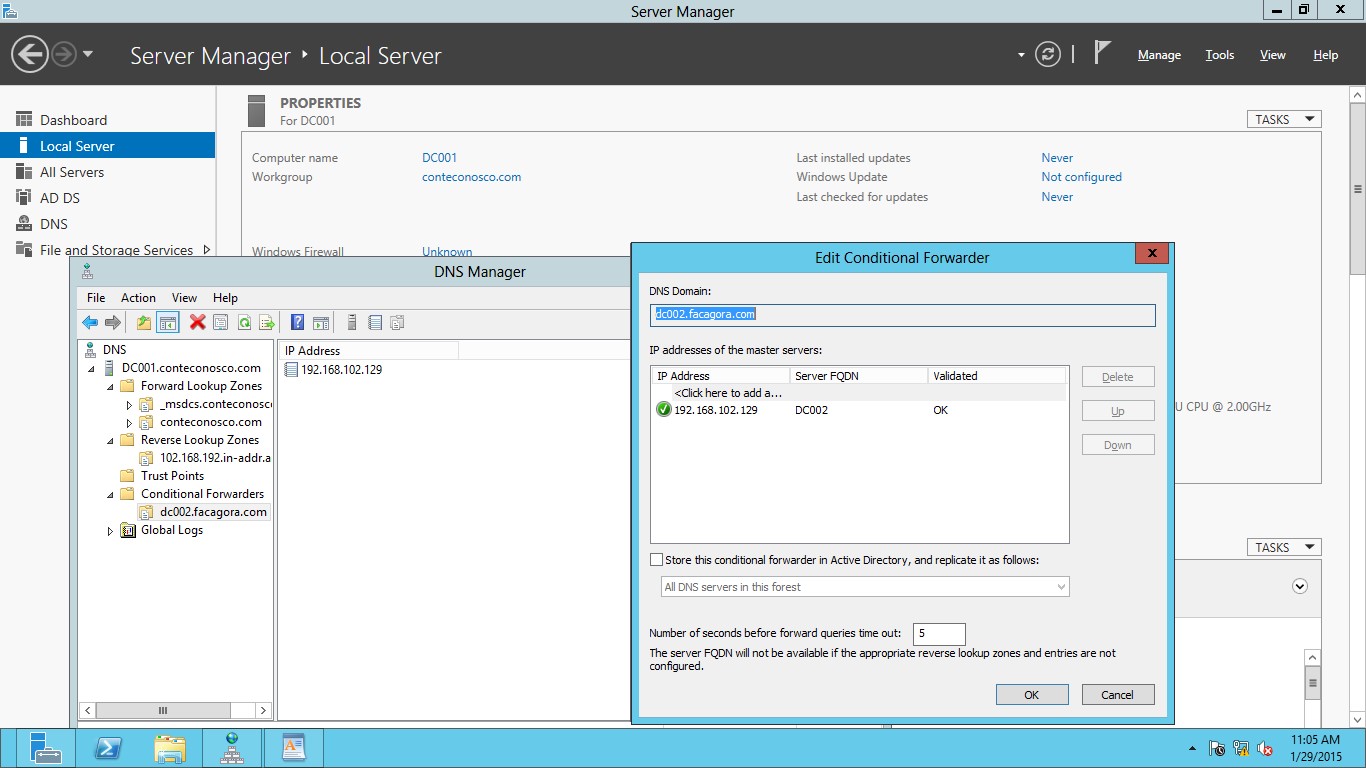
Task: Expand the Global Logs tree node
Action: click(110, 530)
